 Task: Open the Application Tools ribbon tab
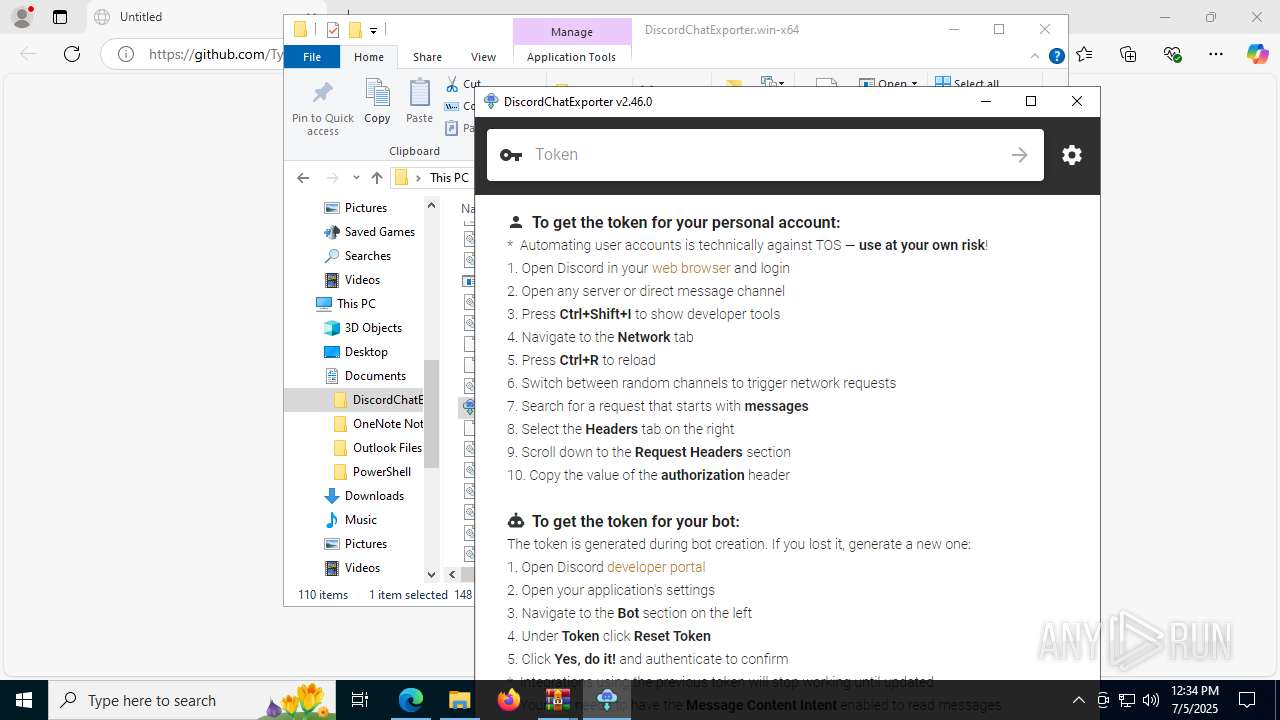[x=571, y=57]
